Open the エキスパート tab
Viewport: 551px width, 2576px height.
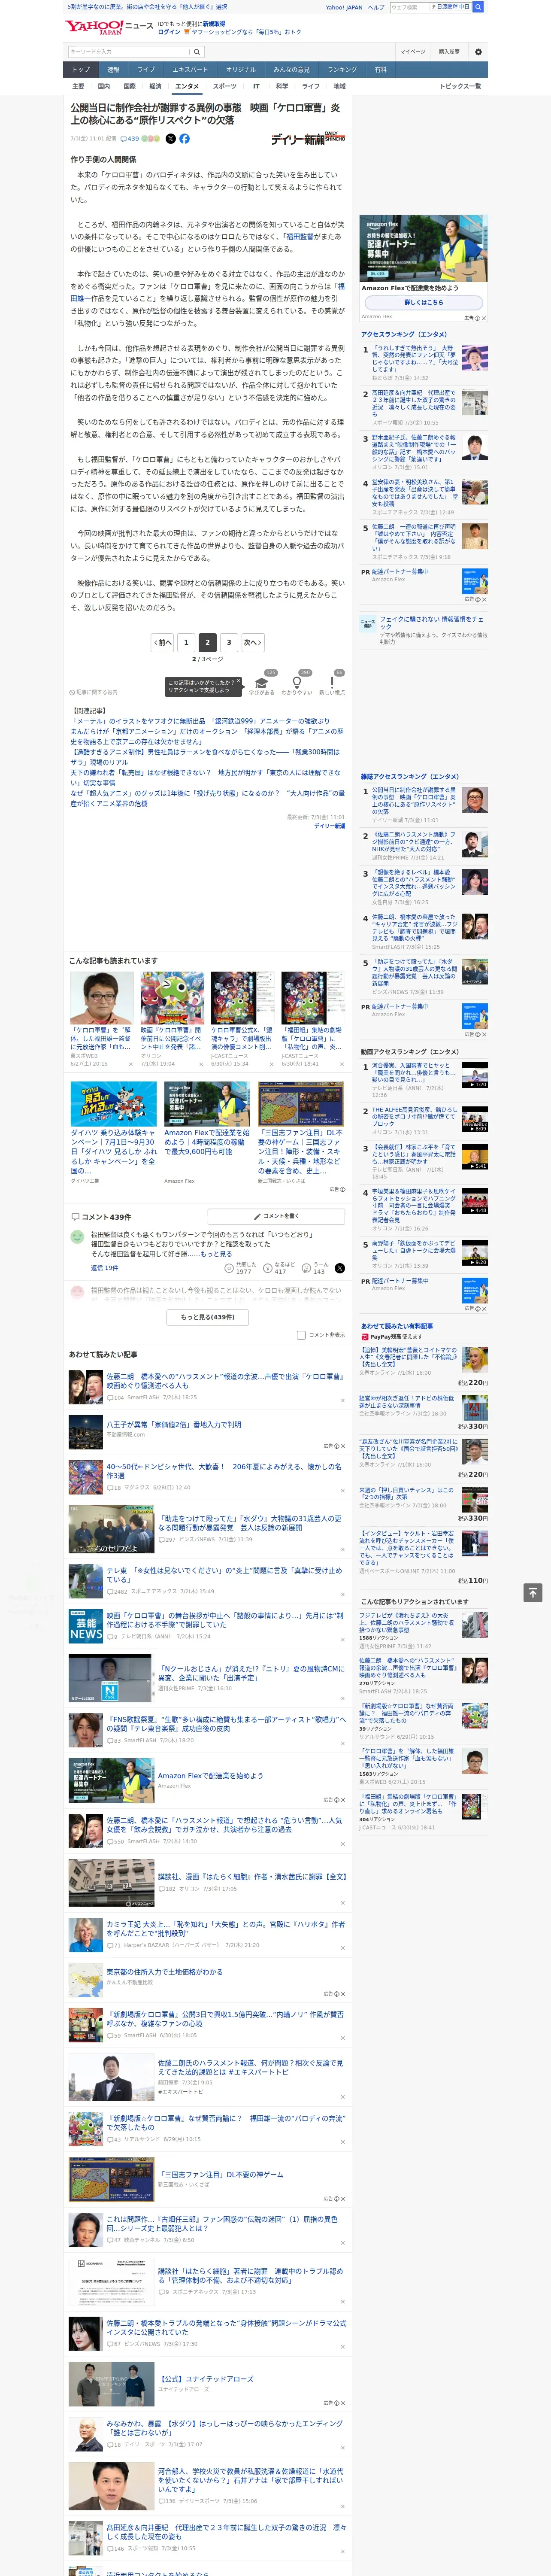pyautogui.click(x=190, y=70)
